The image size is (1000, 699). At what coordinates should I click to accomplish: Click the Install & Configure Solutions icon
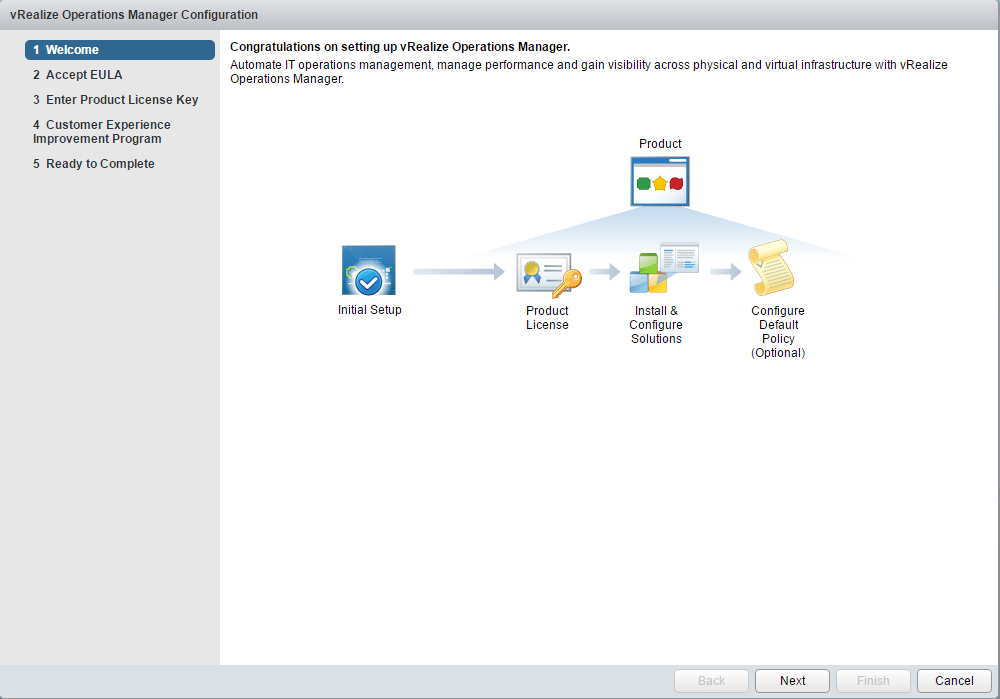point(664,268)
